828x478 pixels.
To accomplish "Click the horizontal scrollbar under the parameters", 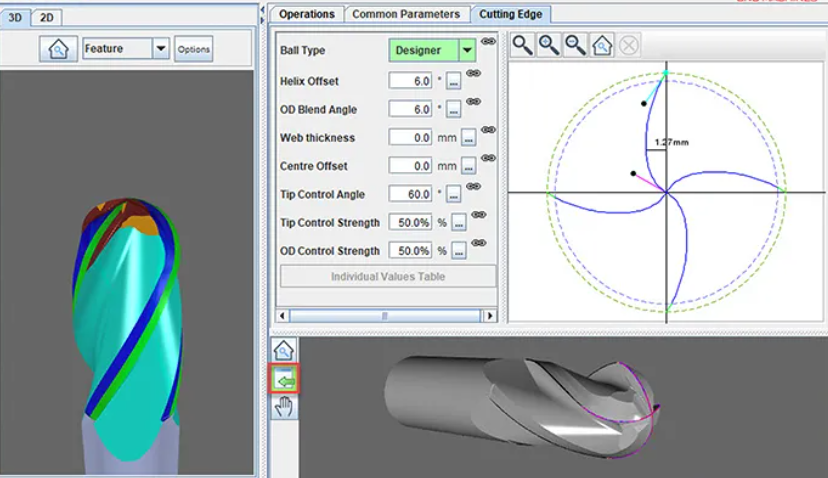I will click(x=387, y=315).
